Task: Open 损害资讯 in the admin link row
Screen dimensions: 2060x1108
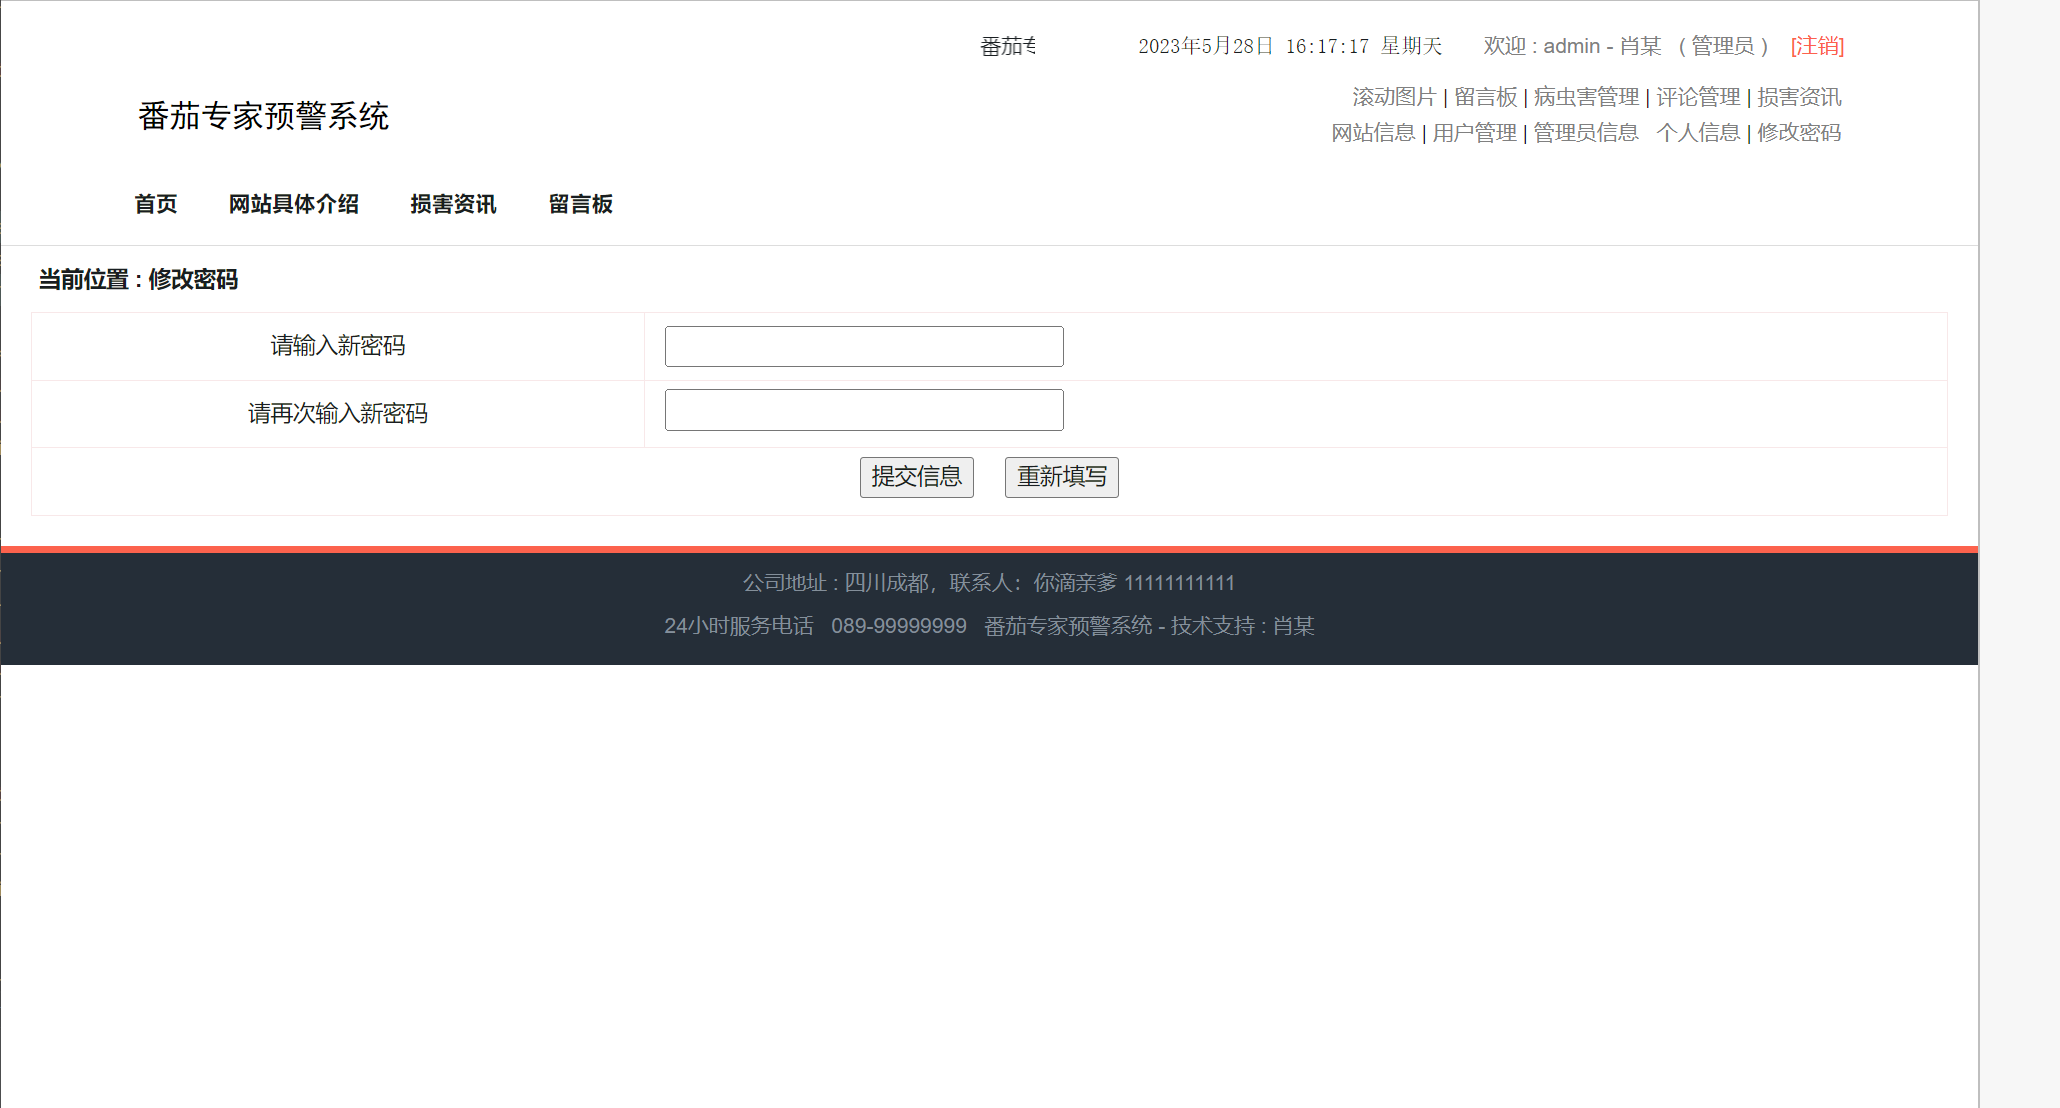Action: tap(1799, 97)
